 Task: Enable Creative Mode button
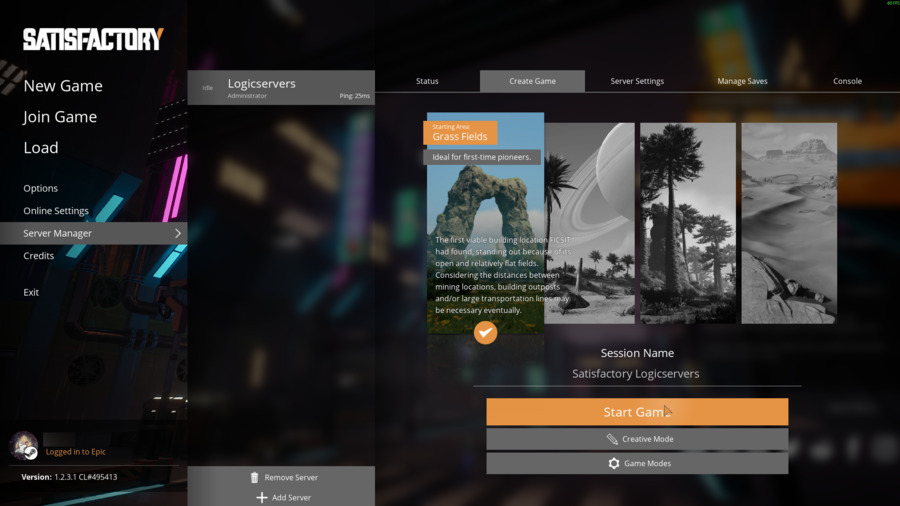click(637, 439)
